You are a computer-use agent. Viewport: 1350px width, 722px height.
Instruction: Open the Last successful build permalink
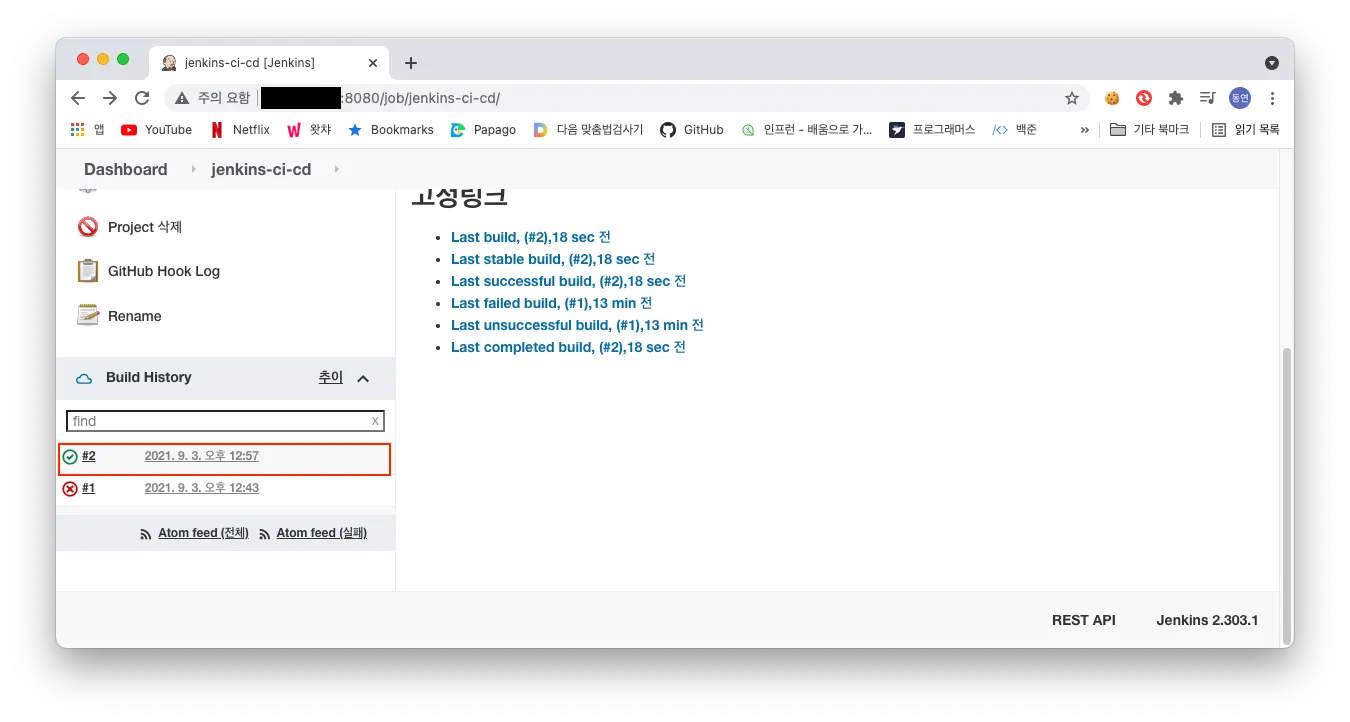[568, 281]
